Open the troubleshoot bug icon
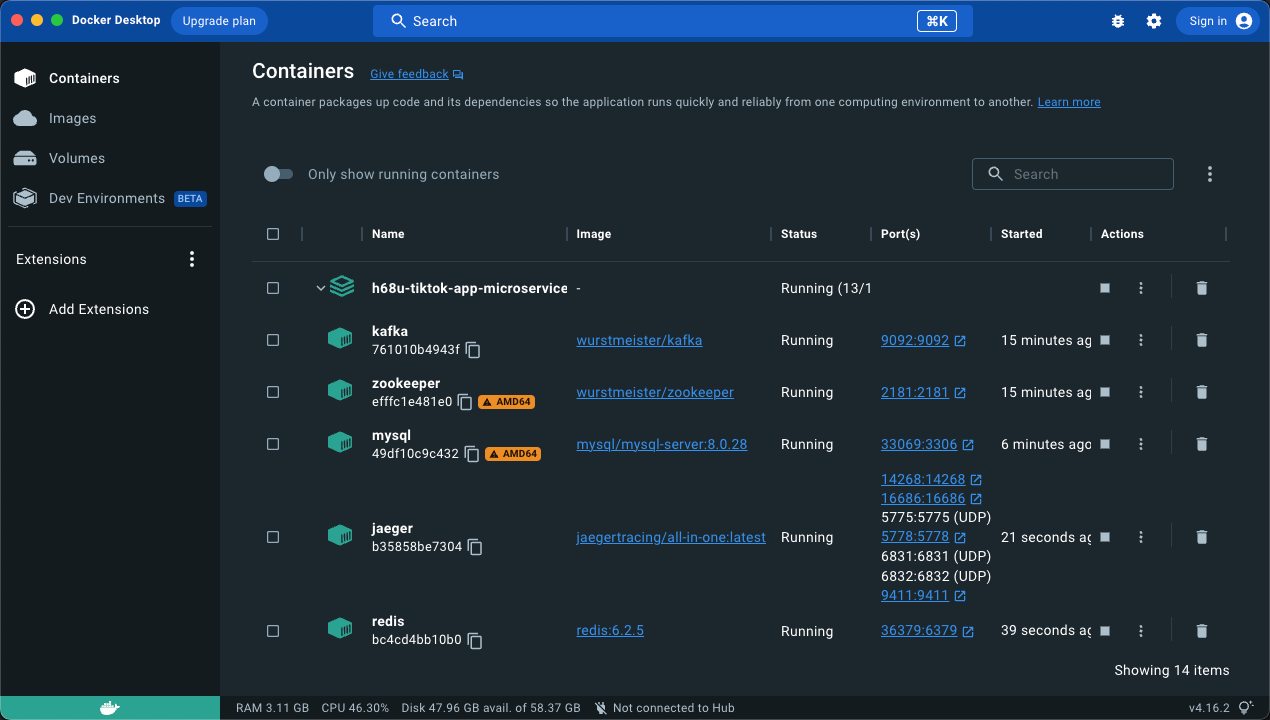 coord(1118,21)
